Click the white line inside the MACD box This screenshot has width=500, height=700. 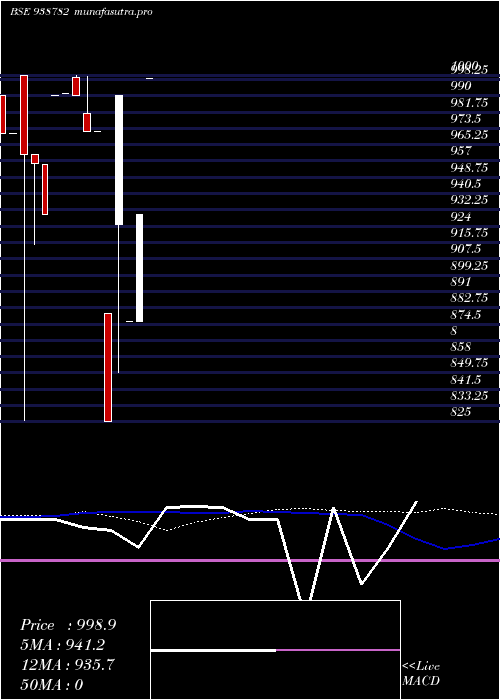point(213,650)
